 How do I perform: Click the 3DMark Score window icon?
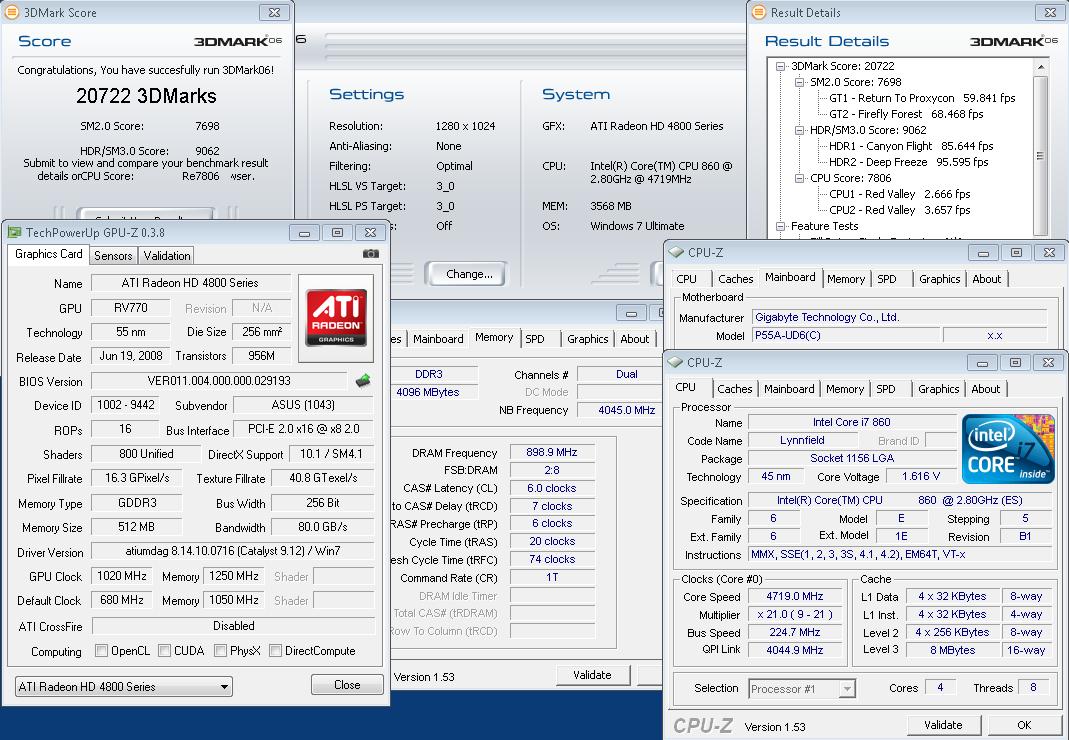(12, 12)
